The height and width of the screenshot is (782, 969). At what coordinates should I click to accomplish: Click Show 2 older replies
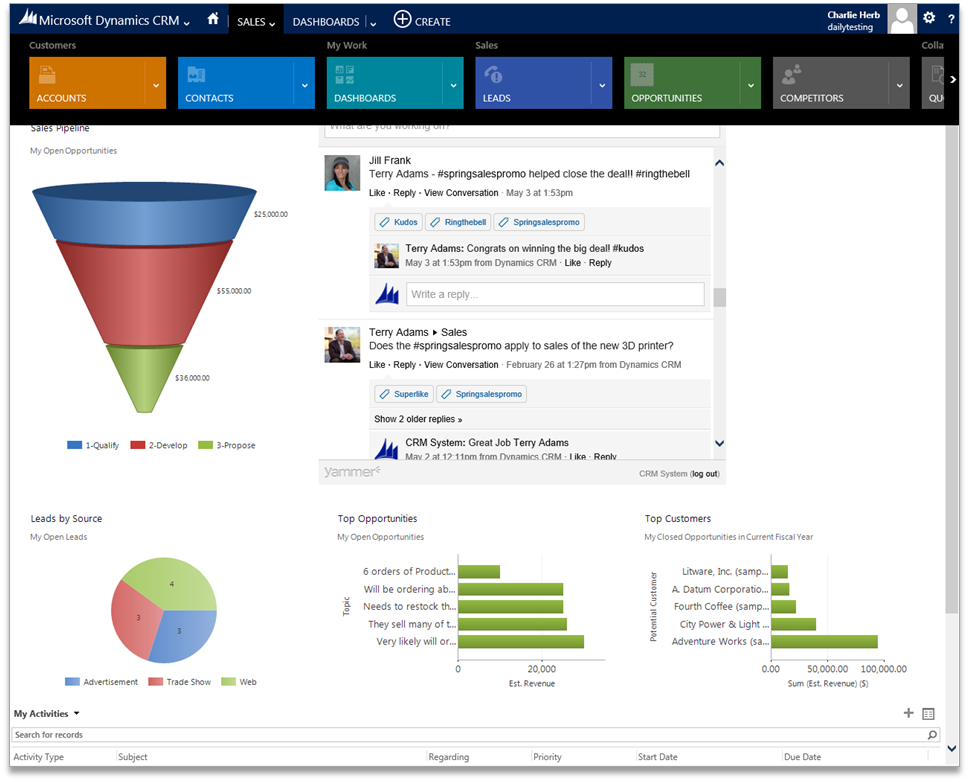click(418, 419)
